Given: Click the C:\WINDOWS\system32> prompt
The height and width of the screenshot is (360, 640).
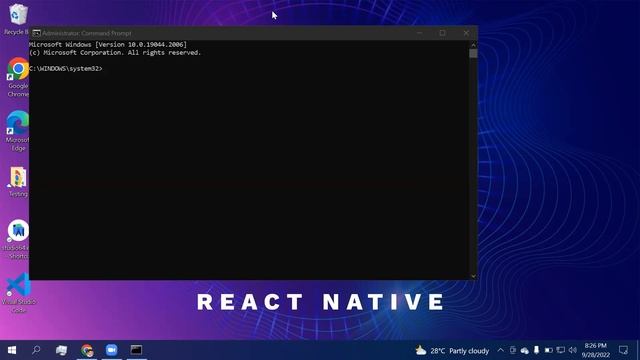Looking at the screenshot, I should (66, 69).
